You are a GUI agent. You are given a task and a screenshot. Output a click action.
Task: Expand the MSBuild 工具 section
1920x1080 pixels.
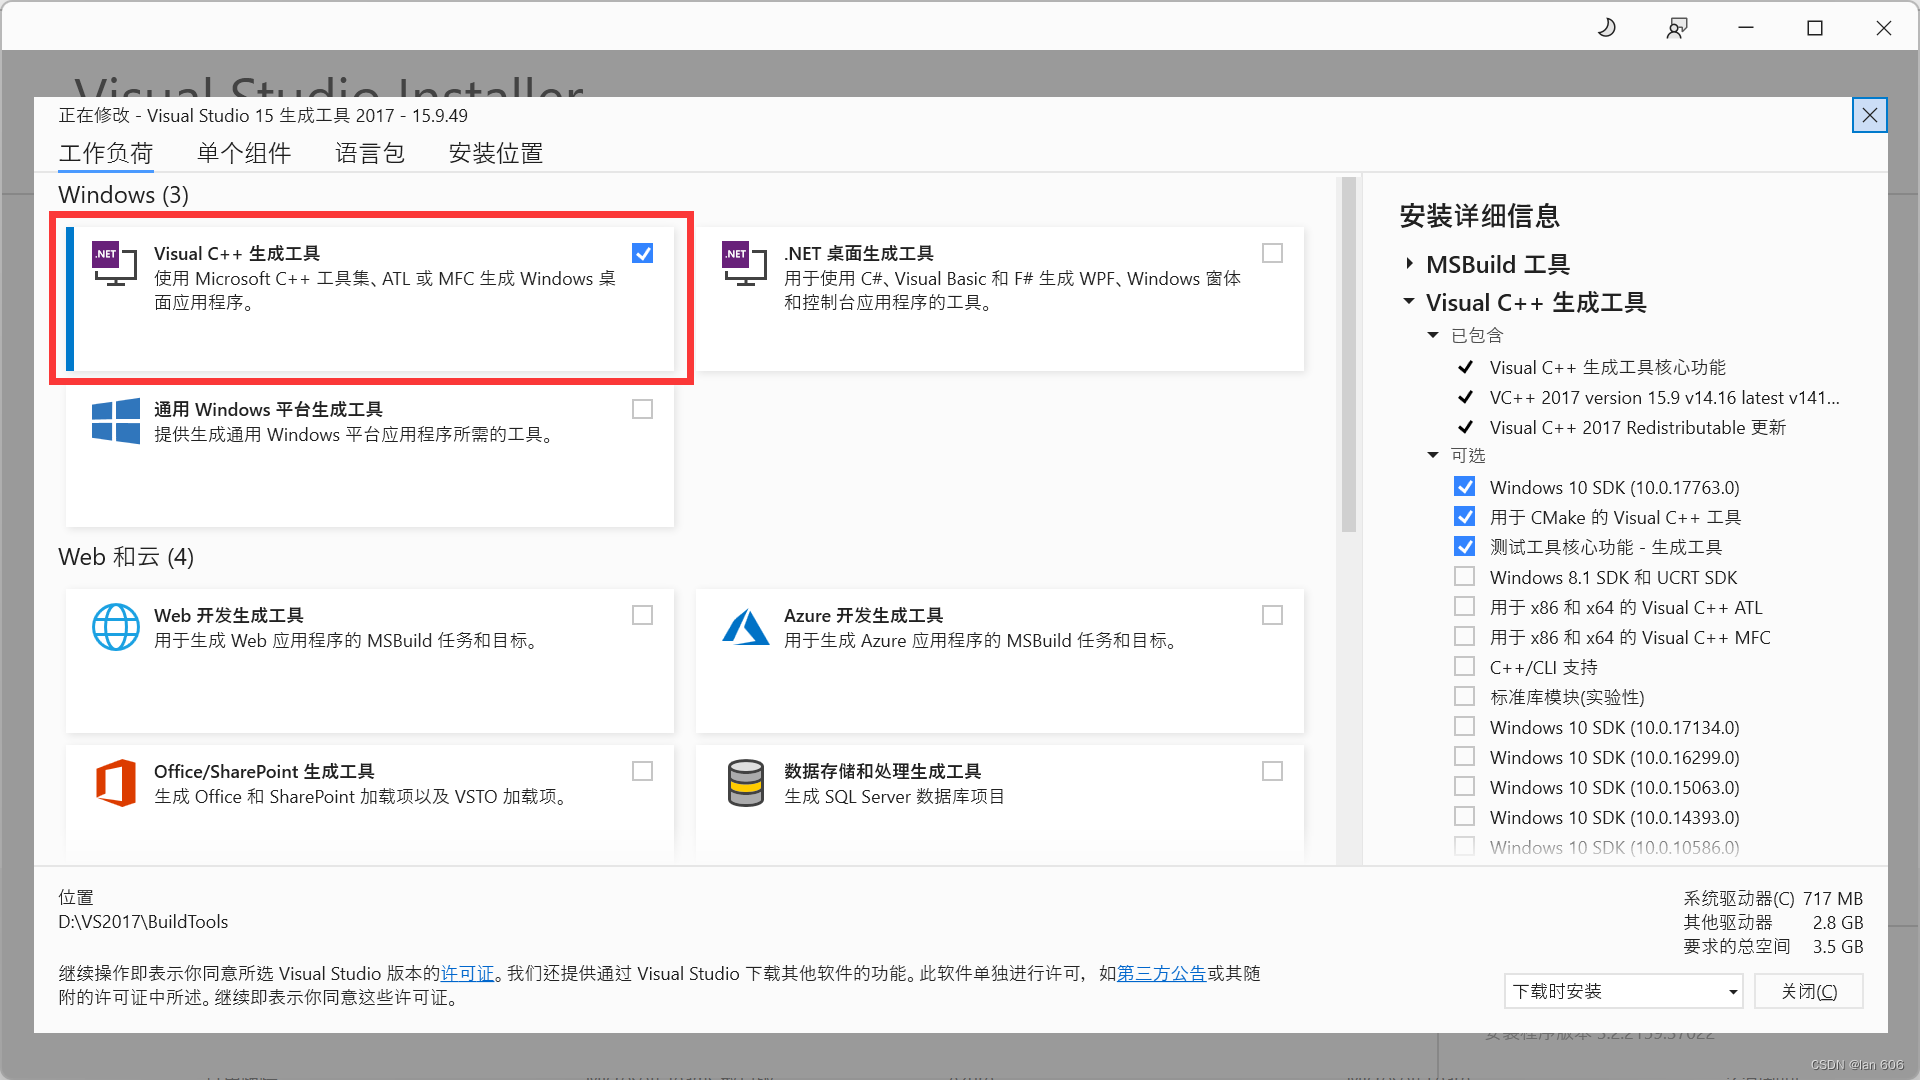click(1409, 264)
